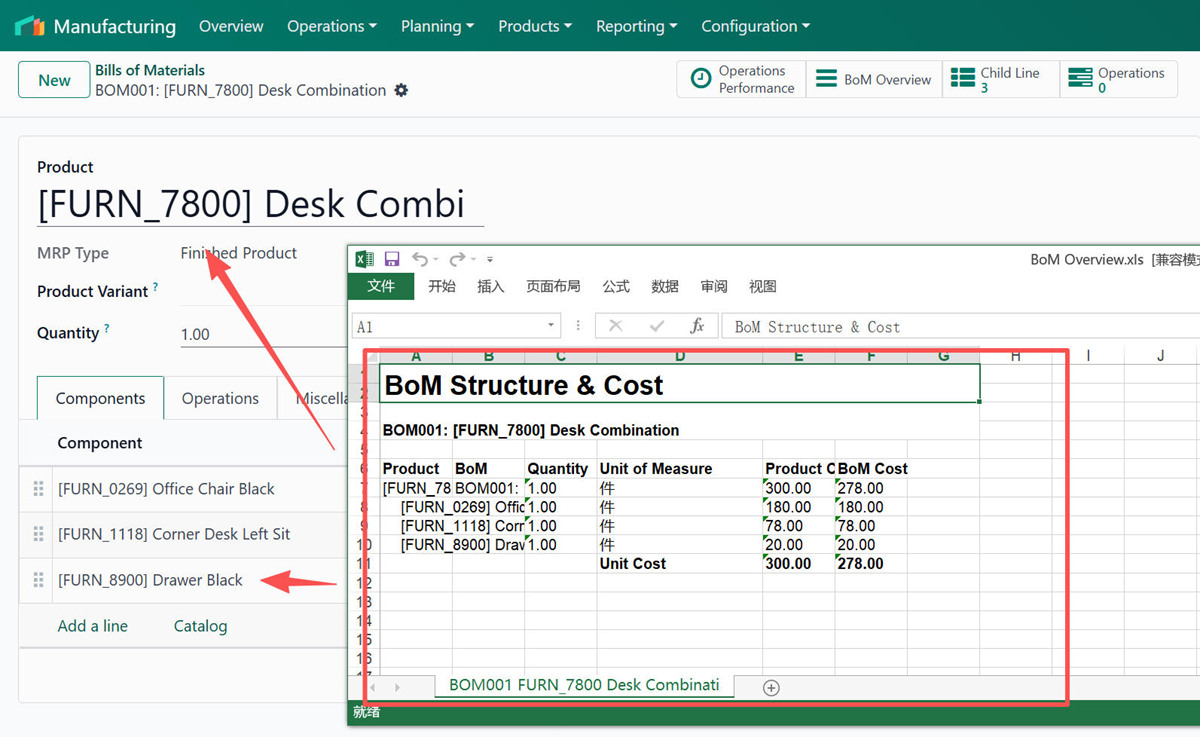
Task: Grab drag handle for Drawer Black row
Action: [38, 580]
